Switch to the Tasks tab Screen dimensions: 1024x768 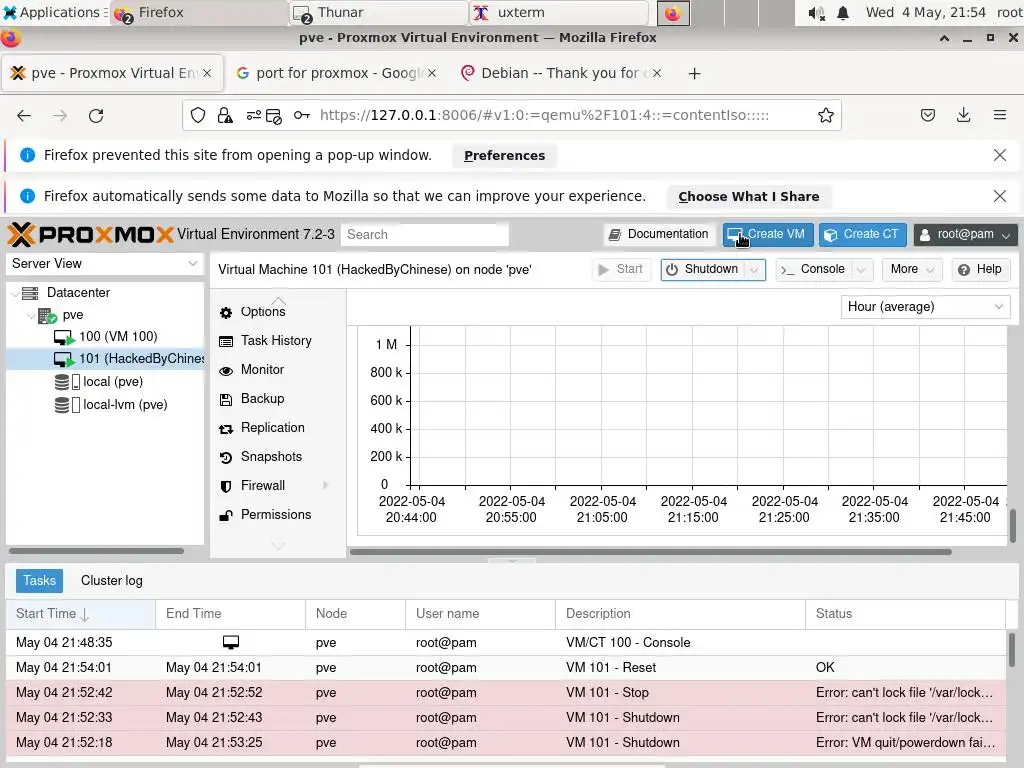(39, 581)
